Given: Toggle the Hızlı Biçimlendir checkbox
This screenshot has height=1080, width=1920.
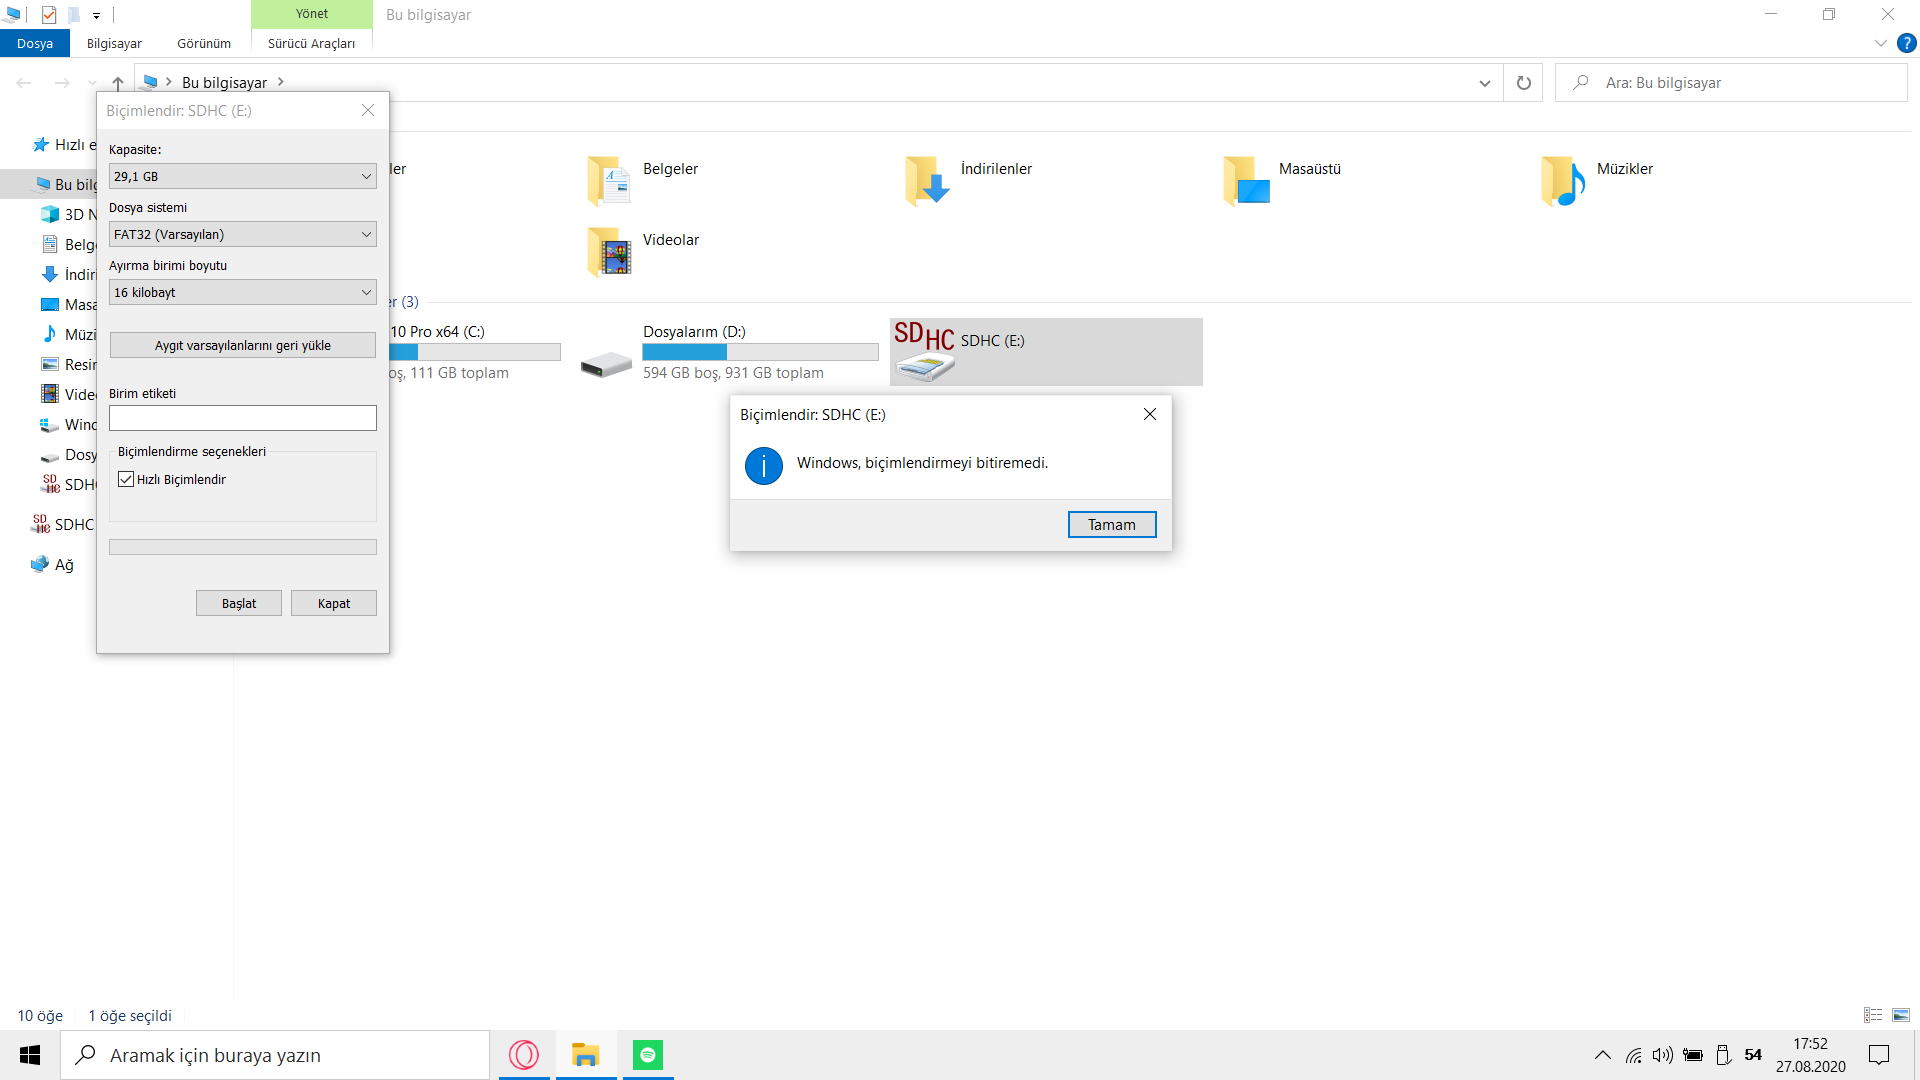Looking at the screenshot, I should tap(126, 480).
